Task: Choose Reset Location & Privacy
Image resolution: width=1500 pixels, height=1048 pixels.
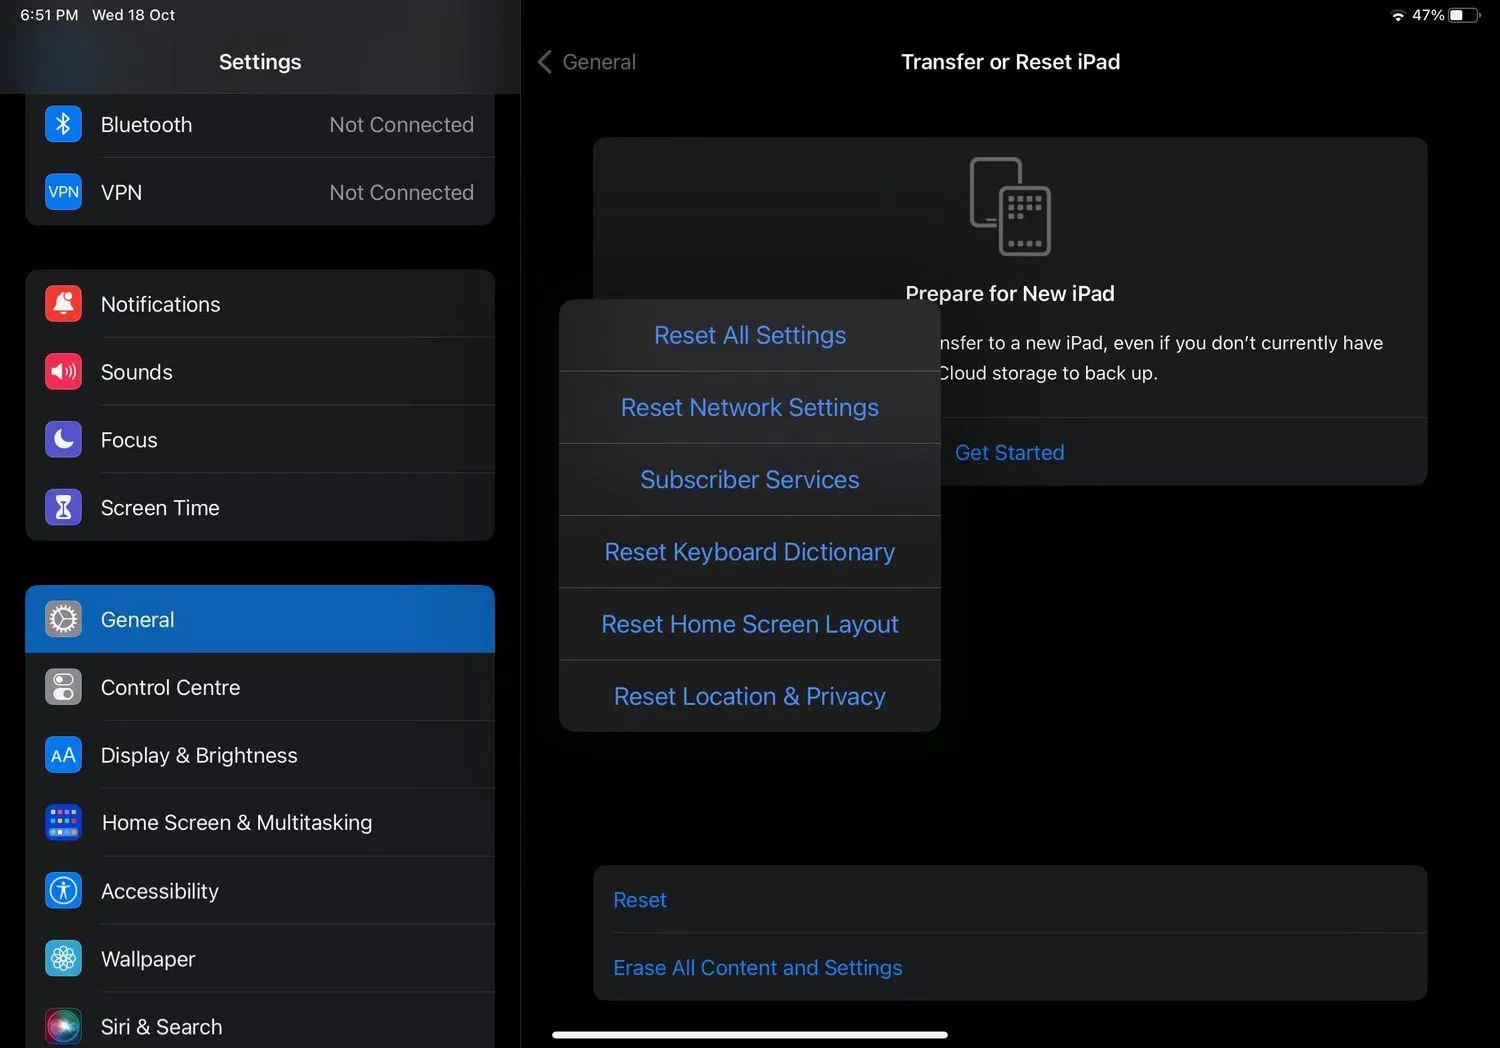Action: pyautogui.click(x=750, y=696)
